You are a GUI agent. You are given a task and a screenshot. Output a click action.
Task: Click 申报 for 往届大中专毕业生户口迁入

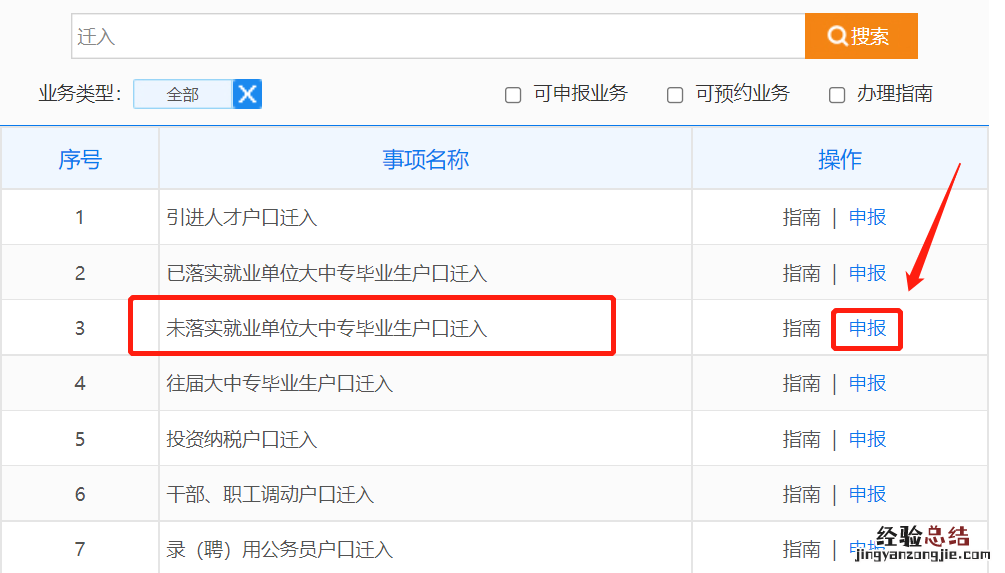click(867, 383)
